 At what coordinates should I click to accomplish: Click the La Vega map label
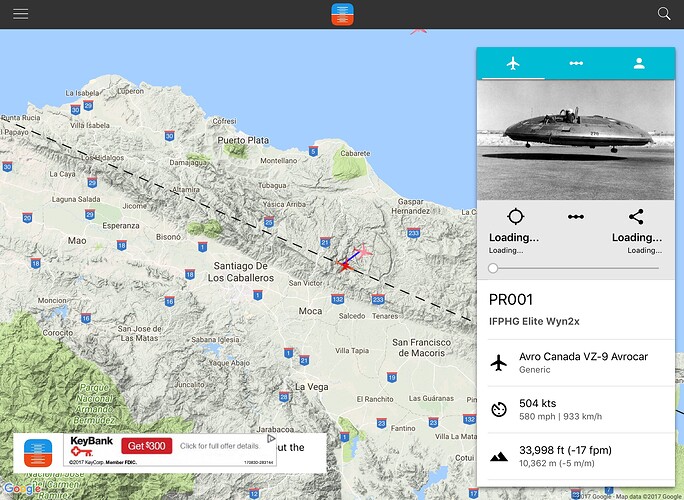coord(311,387)
